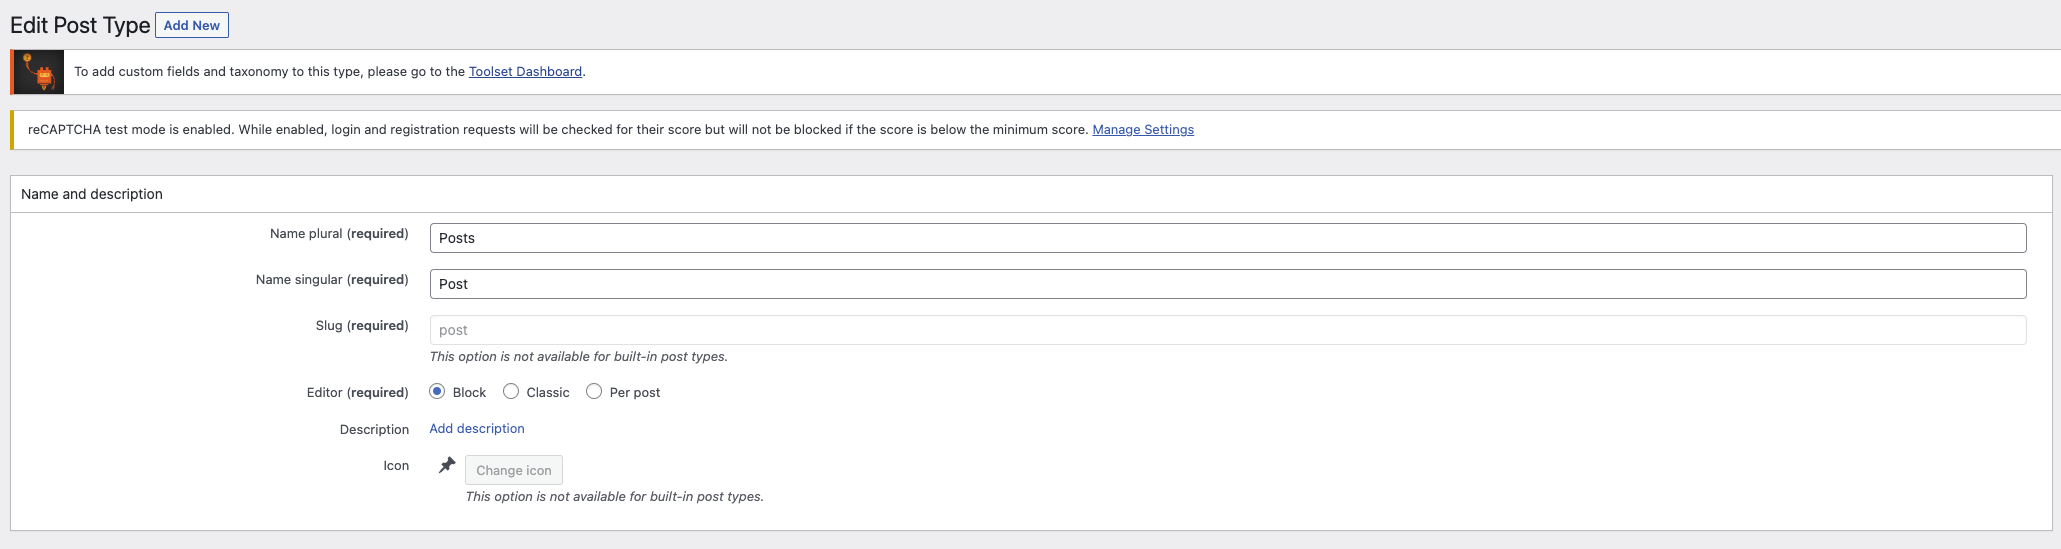2061x549 pixels.
Task: Click the greyed-out Slug field
Action: coord(1228,330)
